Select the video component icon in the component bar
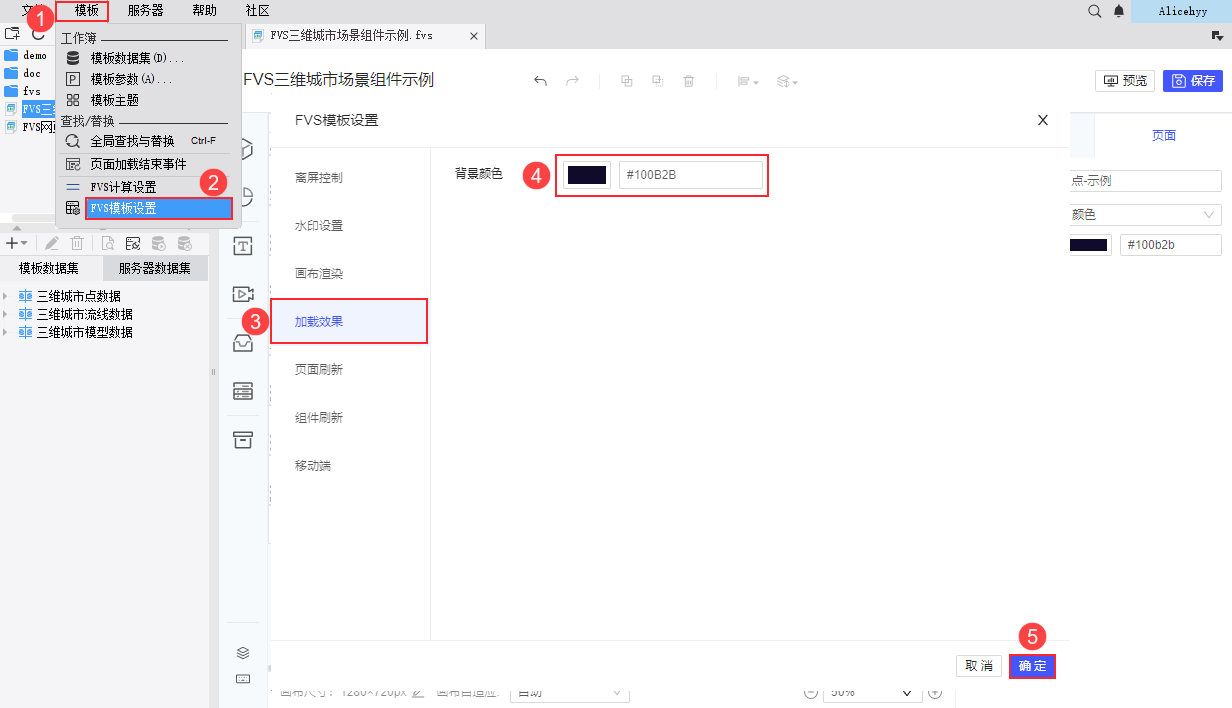This screenshot has height=708, width=1232. coord(243,294)
